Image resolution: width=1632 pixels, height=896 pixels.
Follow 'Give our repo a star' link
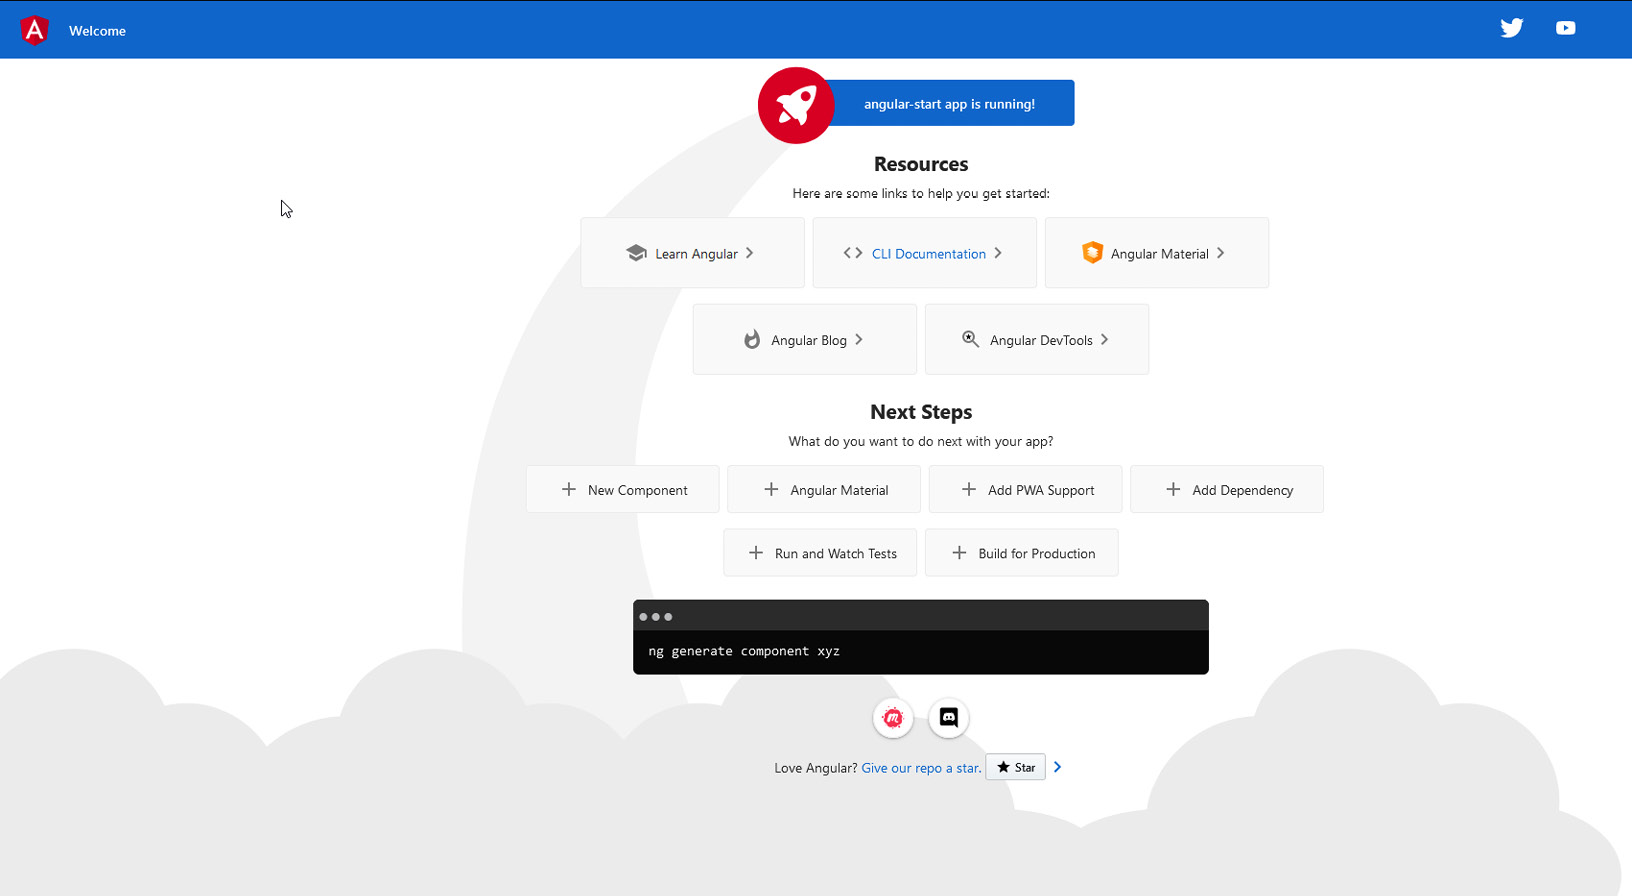coord(921,768)
